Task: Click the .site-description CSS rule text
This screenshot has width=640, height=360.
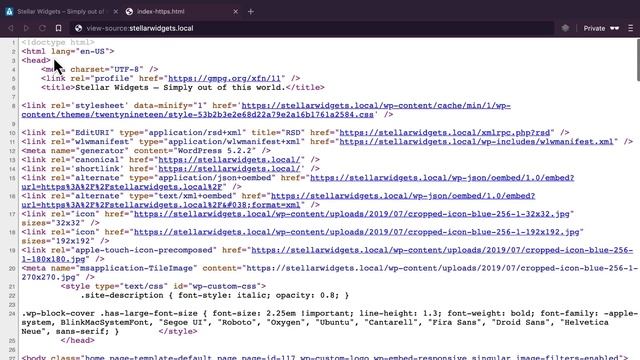Action: (215, 295)
